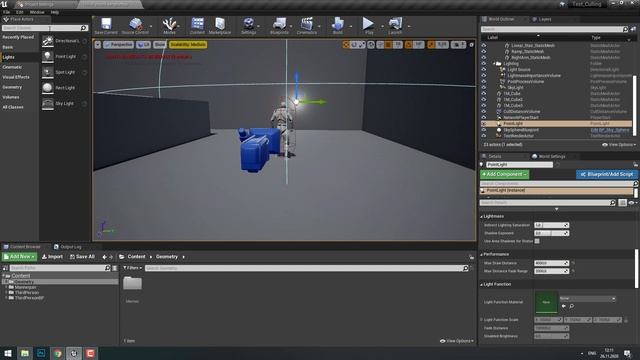Image resolution: width=640 pixels, height=360 pixels.
Task: Click the Unreal Engine logo icon
Action: (4, 4)
